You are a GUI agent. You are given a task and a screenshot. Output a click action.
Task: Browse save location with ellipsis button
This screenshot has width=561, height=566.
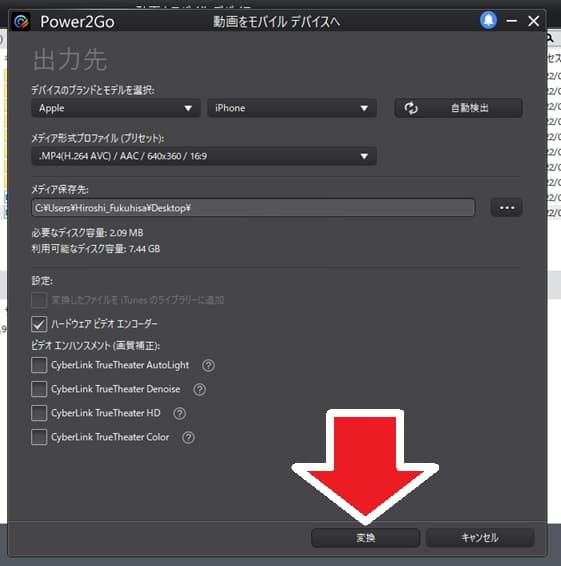(506, 208)
